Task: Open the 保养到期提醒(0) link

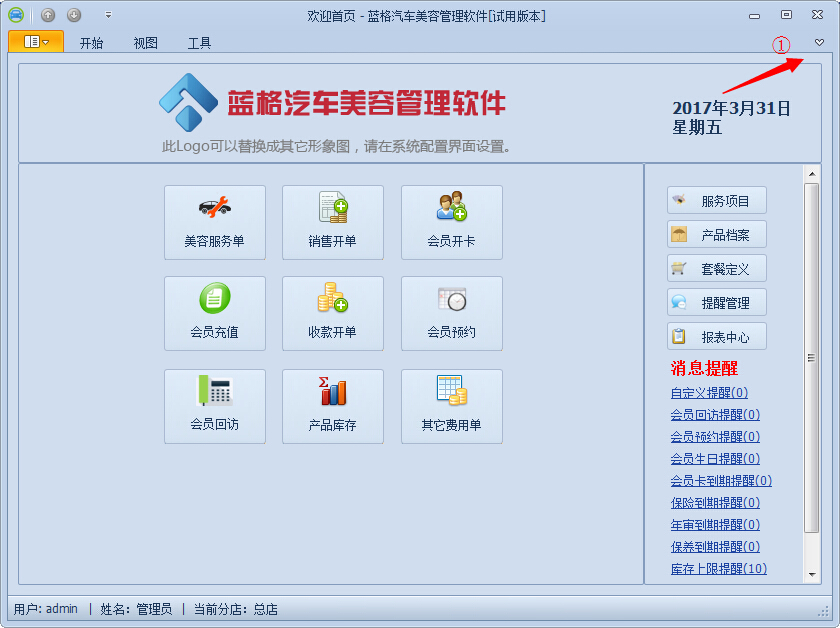Action: (x=715, y=547)
